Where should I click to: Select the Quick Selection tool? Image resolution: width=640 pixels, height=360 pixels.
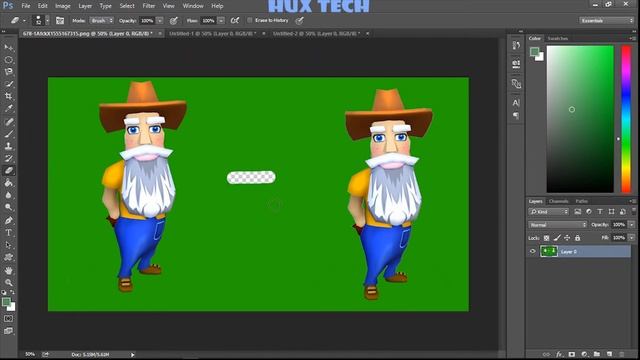pos(9,84)
